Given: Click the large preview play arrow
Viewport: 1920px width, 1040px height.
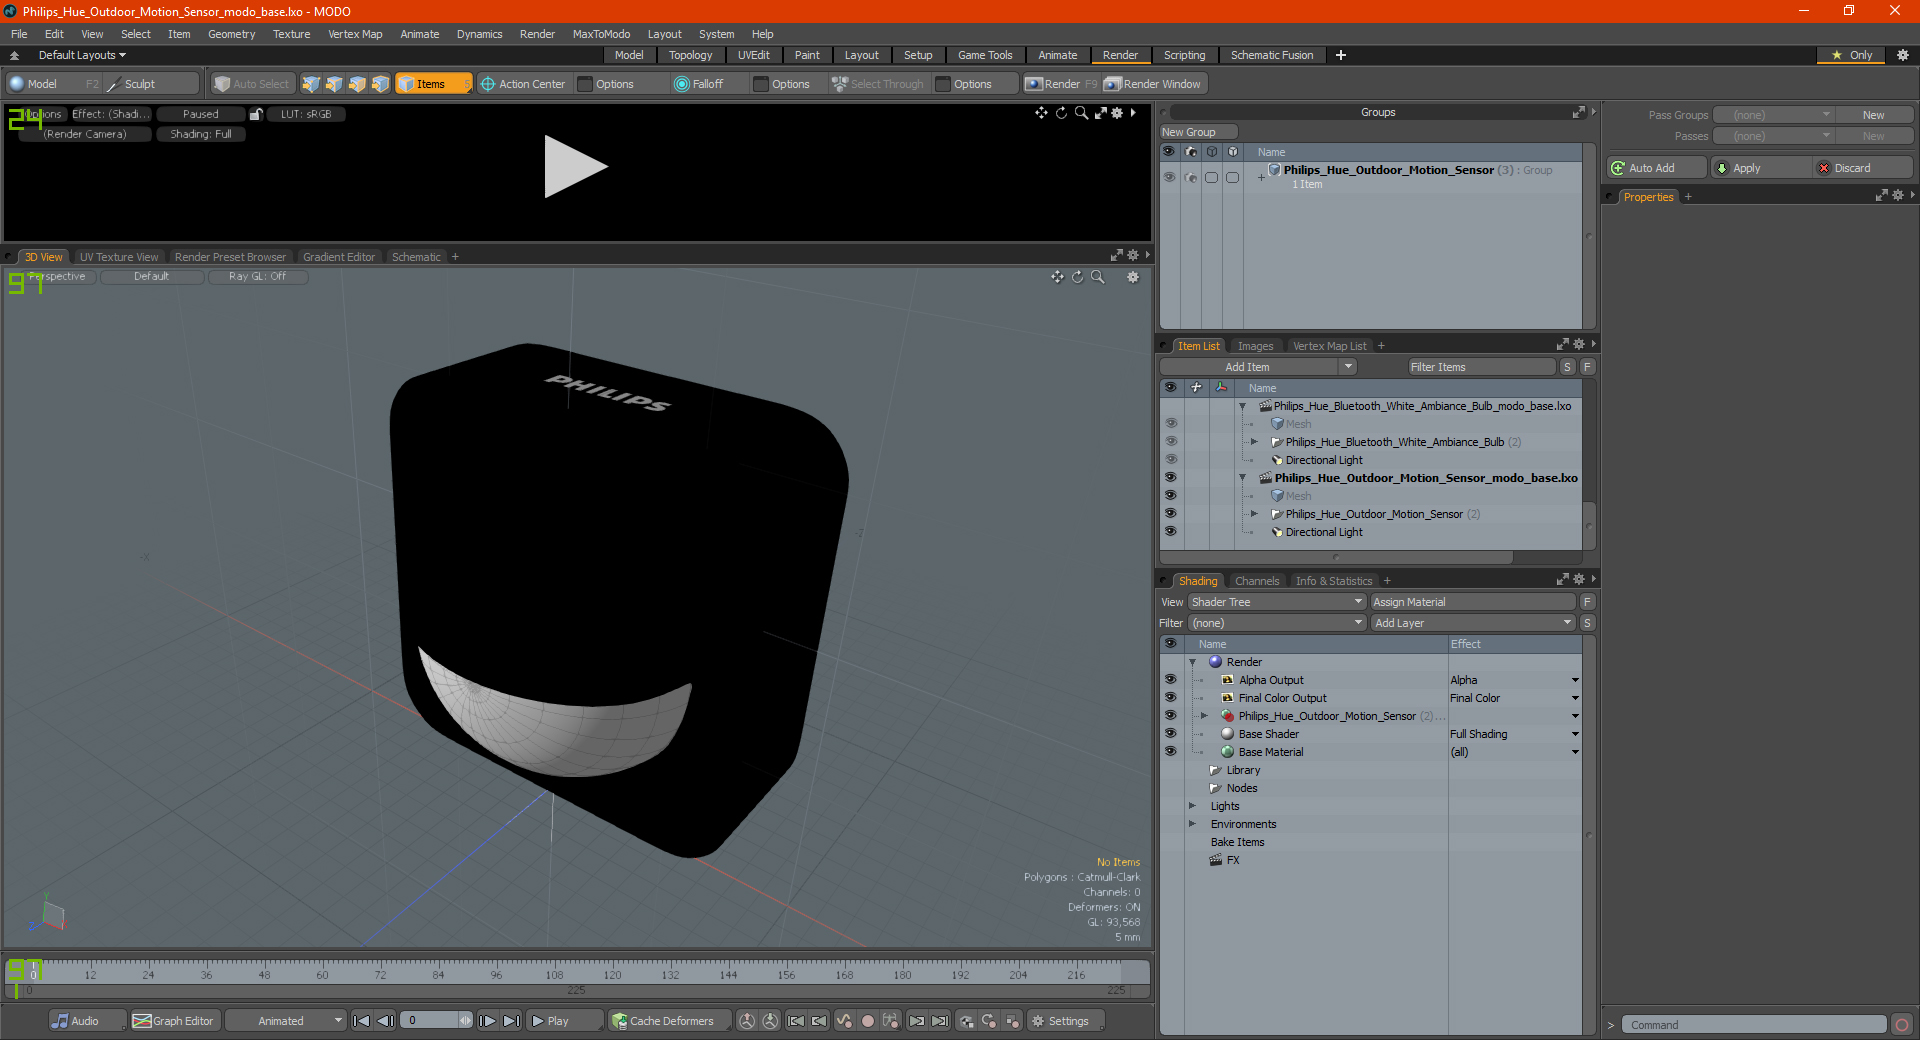Looking at the screenshot, I should click(574, 166).
